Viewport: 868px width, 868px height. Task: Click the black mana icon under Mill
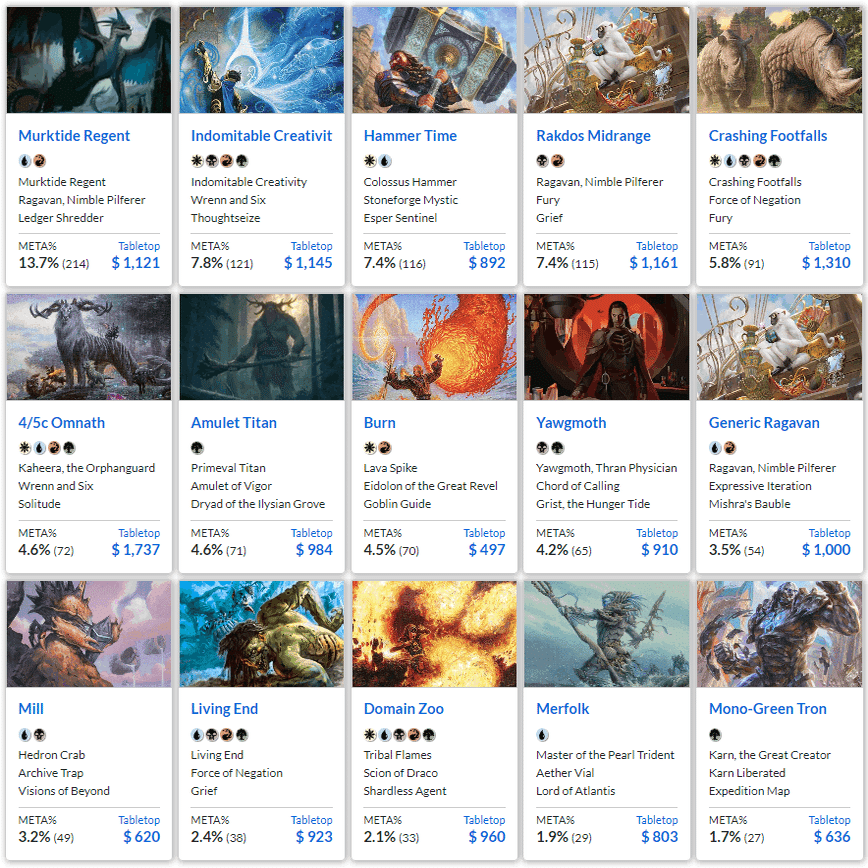39,735
